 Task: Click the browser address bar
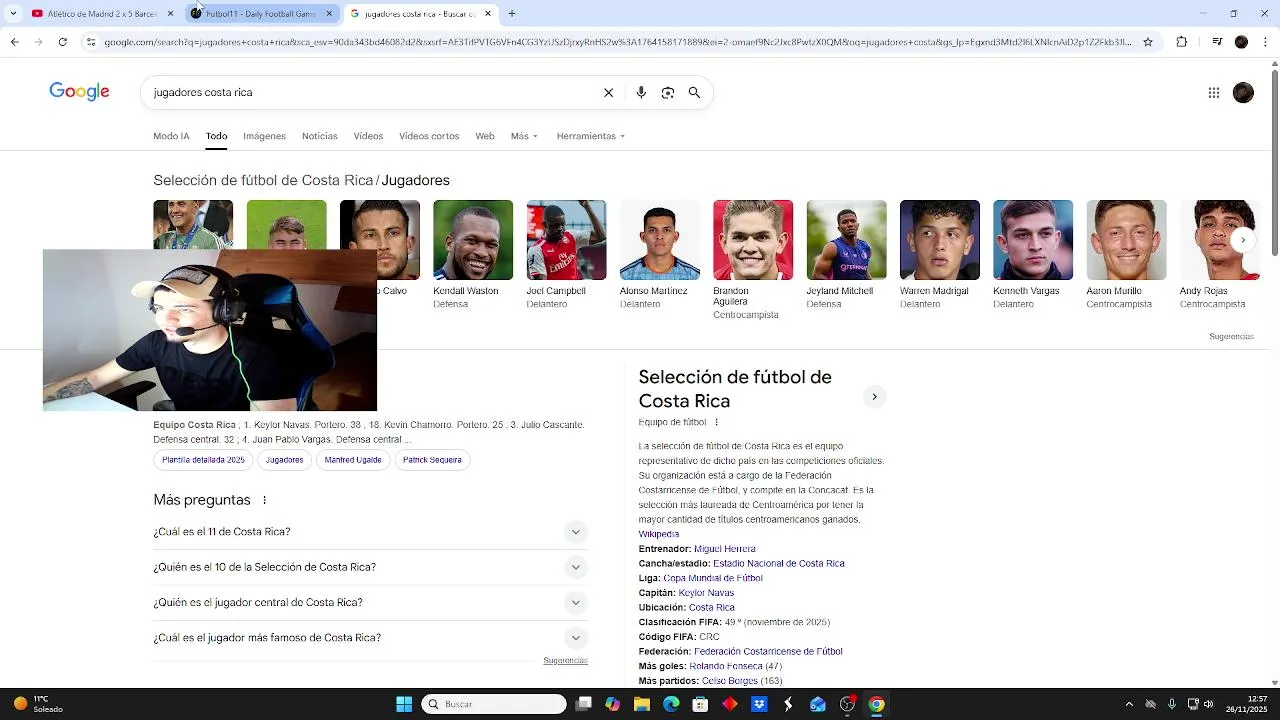point(617,42)
